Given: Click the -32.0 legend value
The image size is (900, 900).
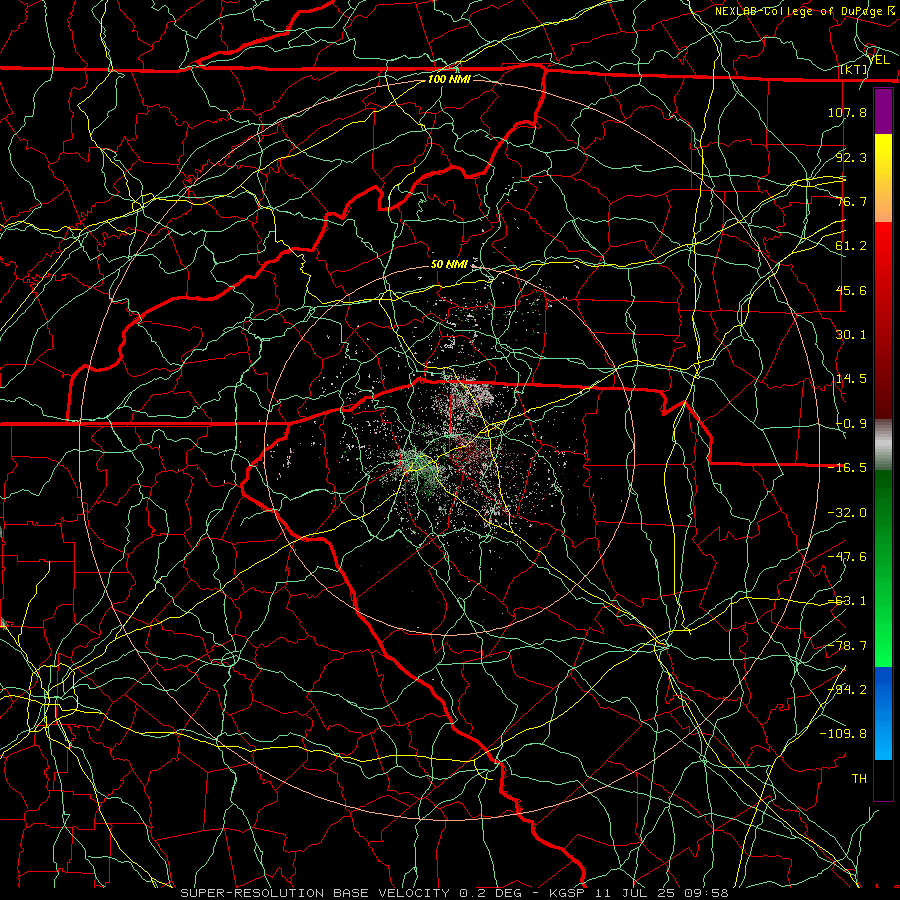Looking at the screenshot, I should tap(847, 513).
